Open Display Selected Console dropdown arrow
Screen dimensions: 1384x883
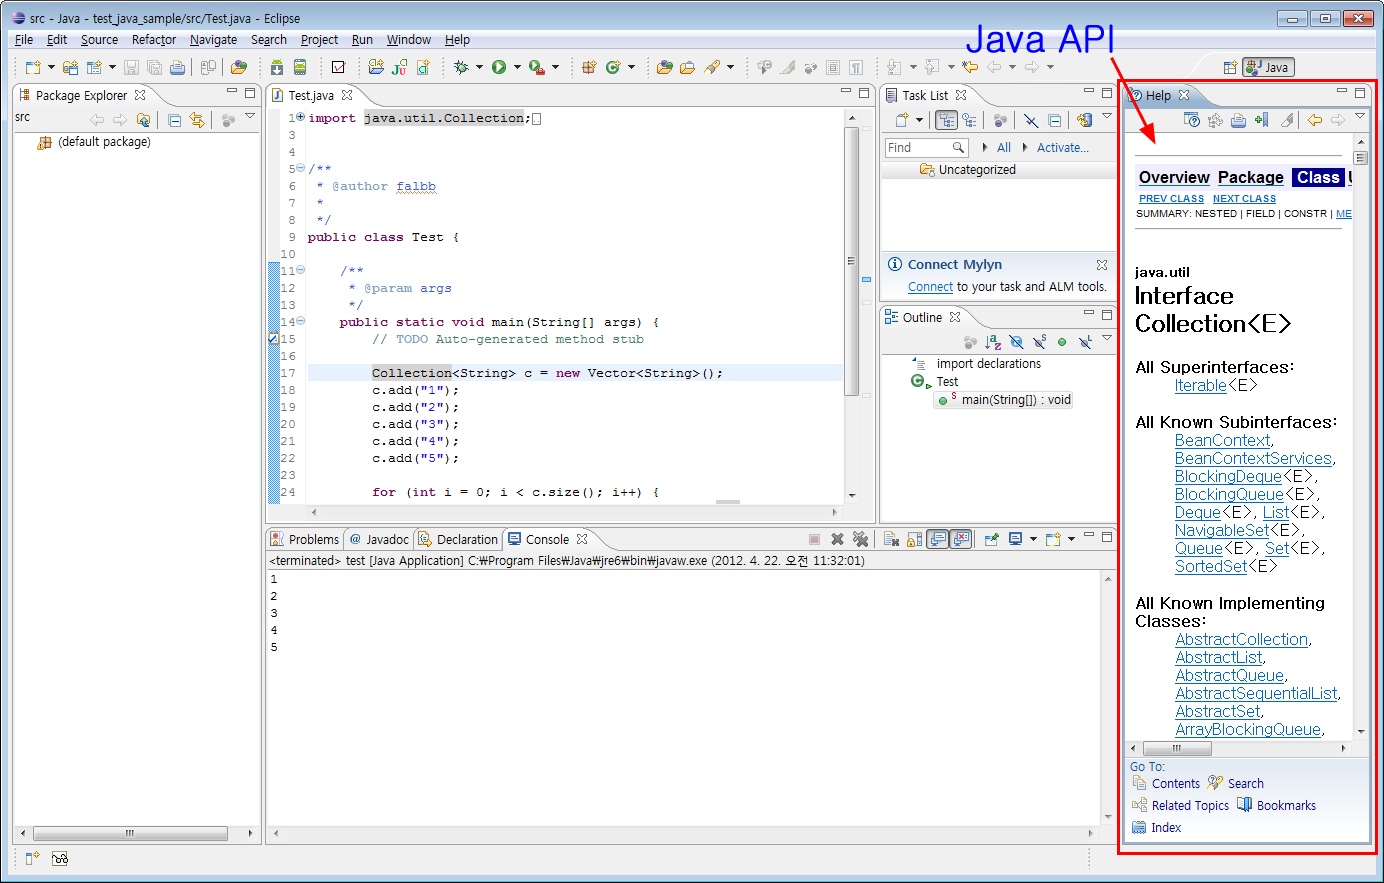tap(1033, 539)
